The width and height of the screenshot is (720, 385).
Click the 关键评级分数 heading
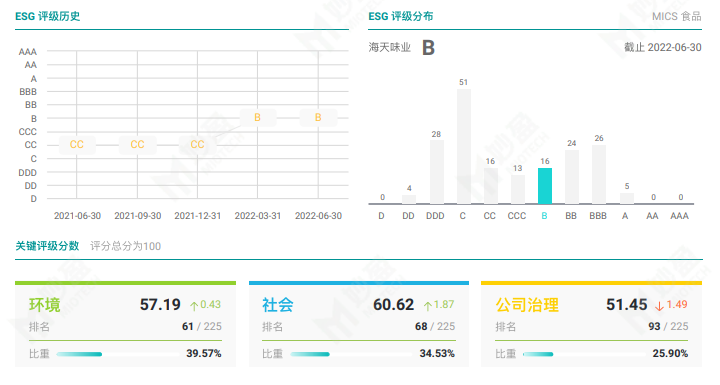pyautogui.click(x=47, y=246)
